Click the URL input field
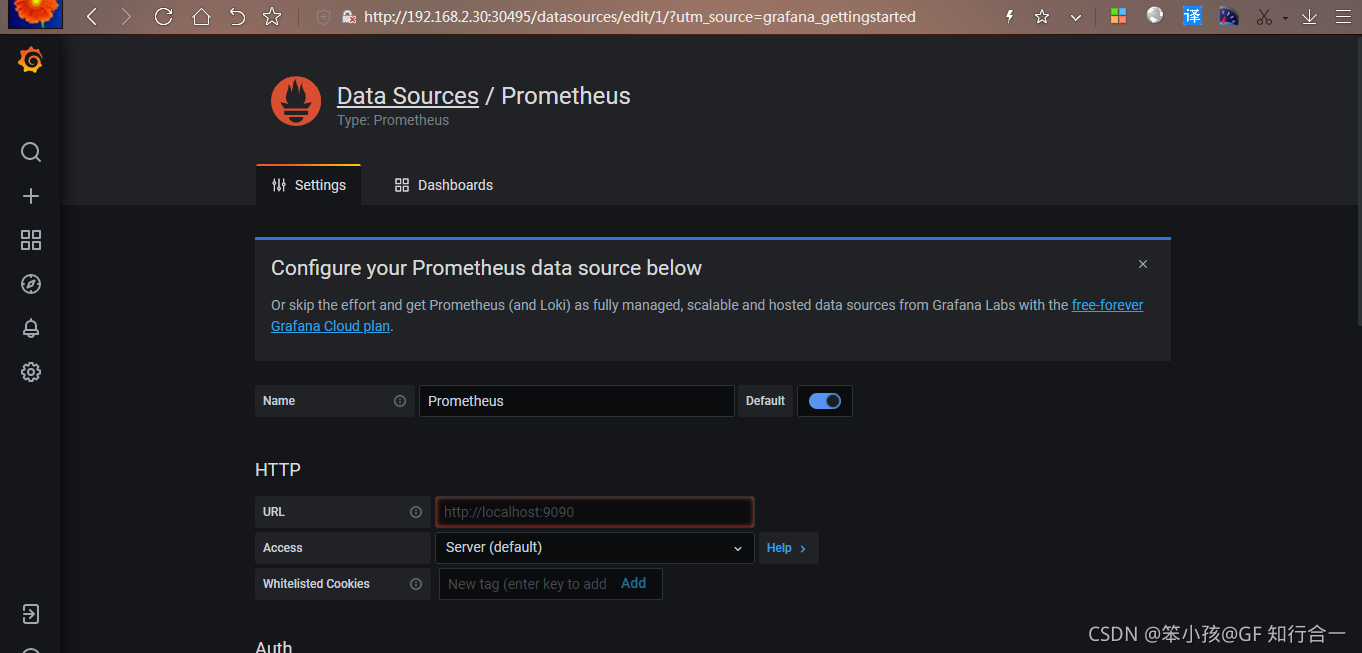 594,512
